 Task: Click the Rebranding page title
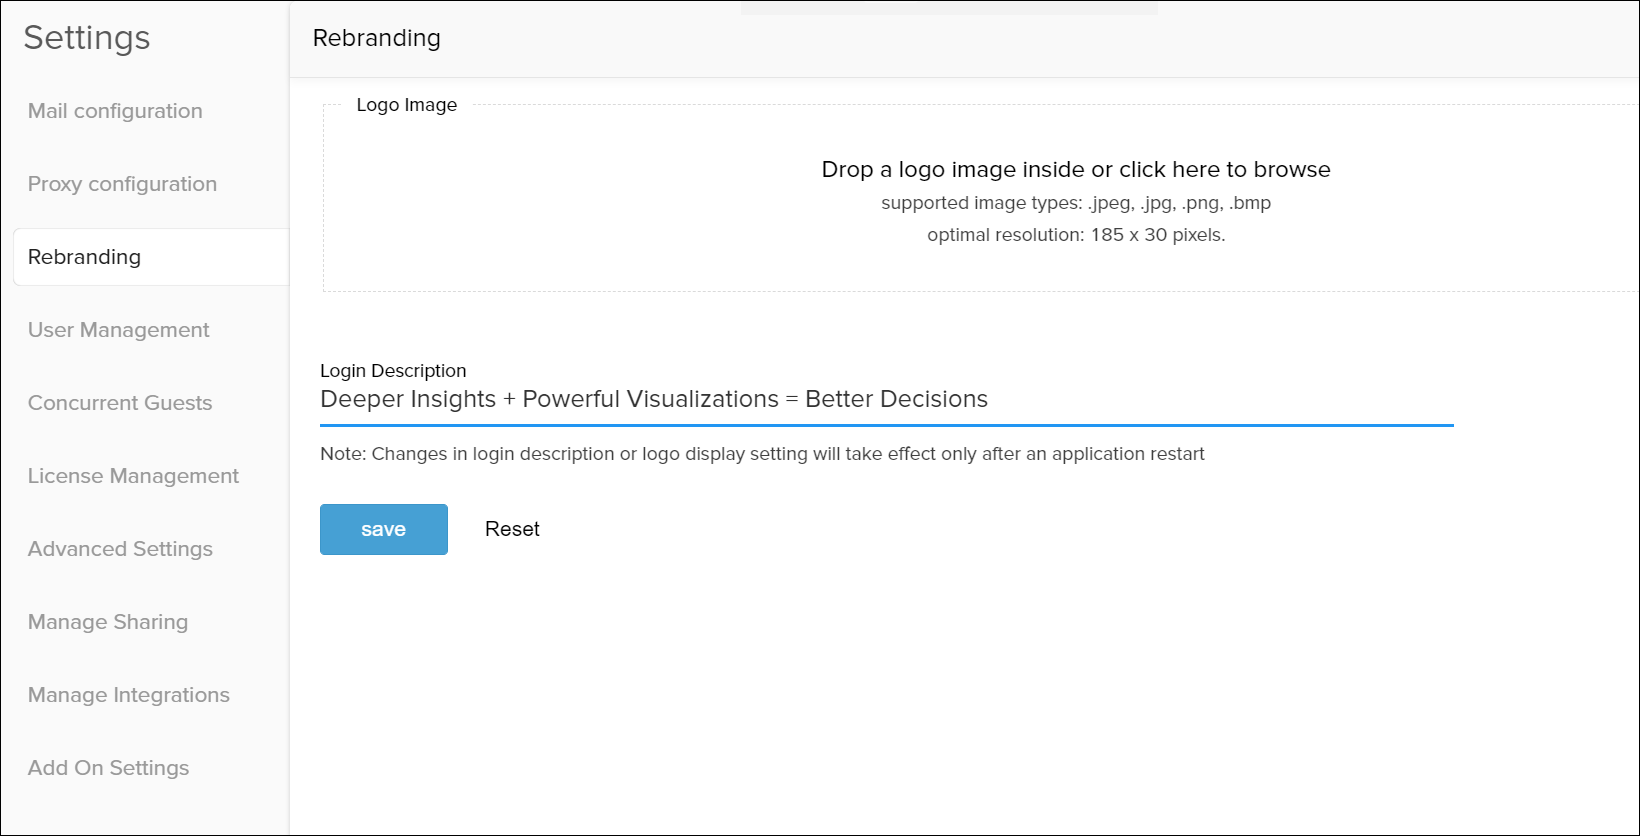[377, 38]
